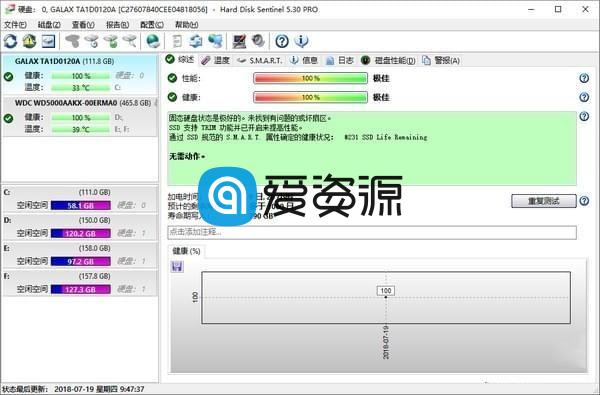600x395 pixels.
Task: Click the comment input field
Action: pyautogui.click(x=372, y=232)
